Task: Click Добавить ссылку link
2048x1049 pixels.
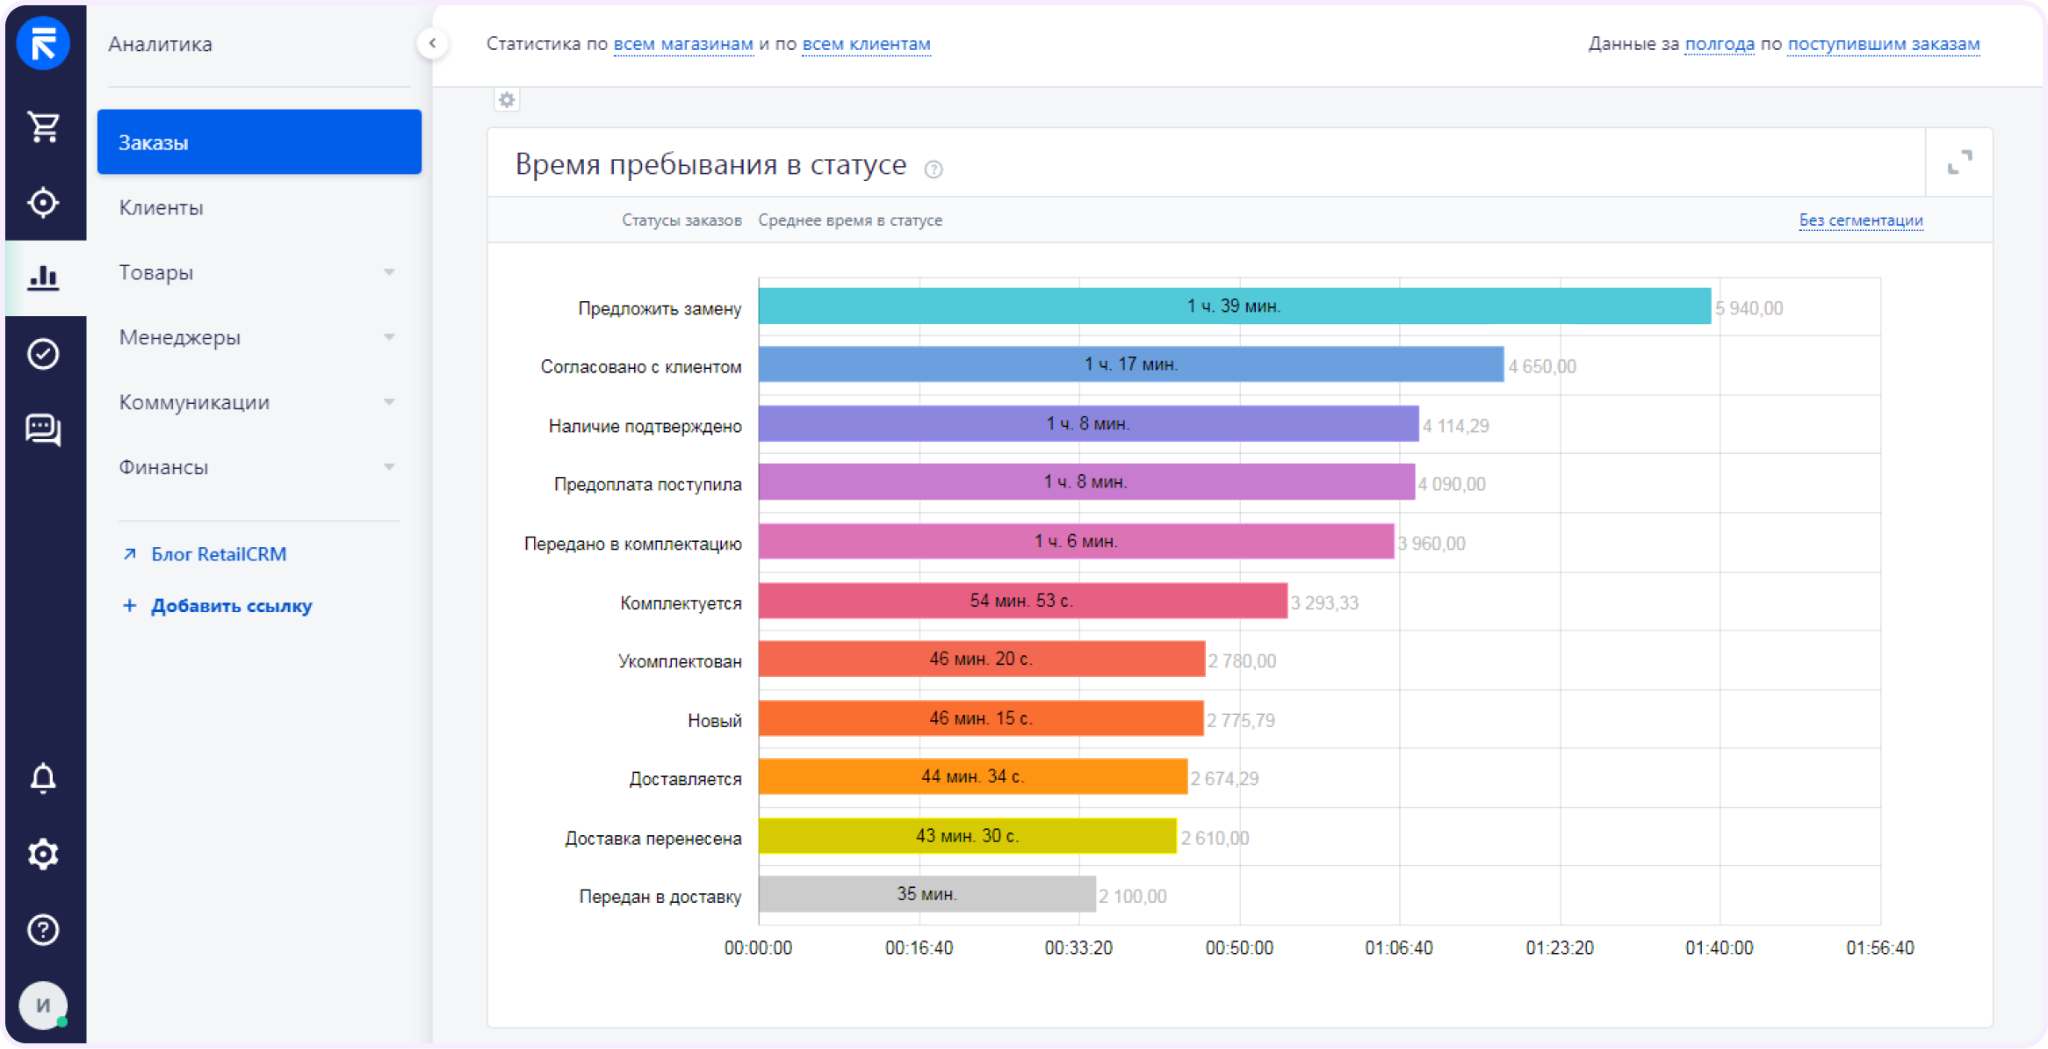Action: coord(231,606)
